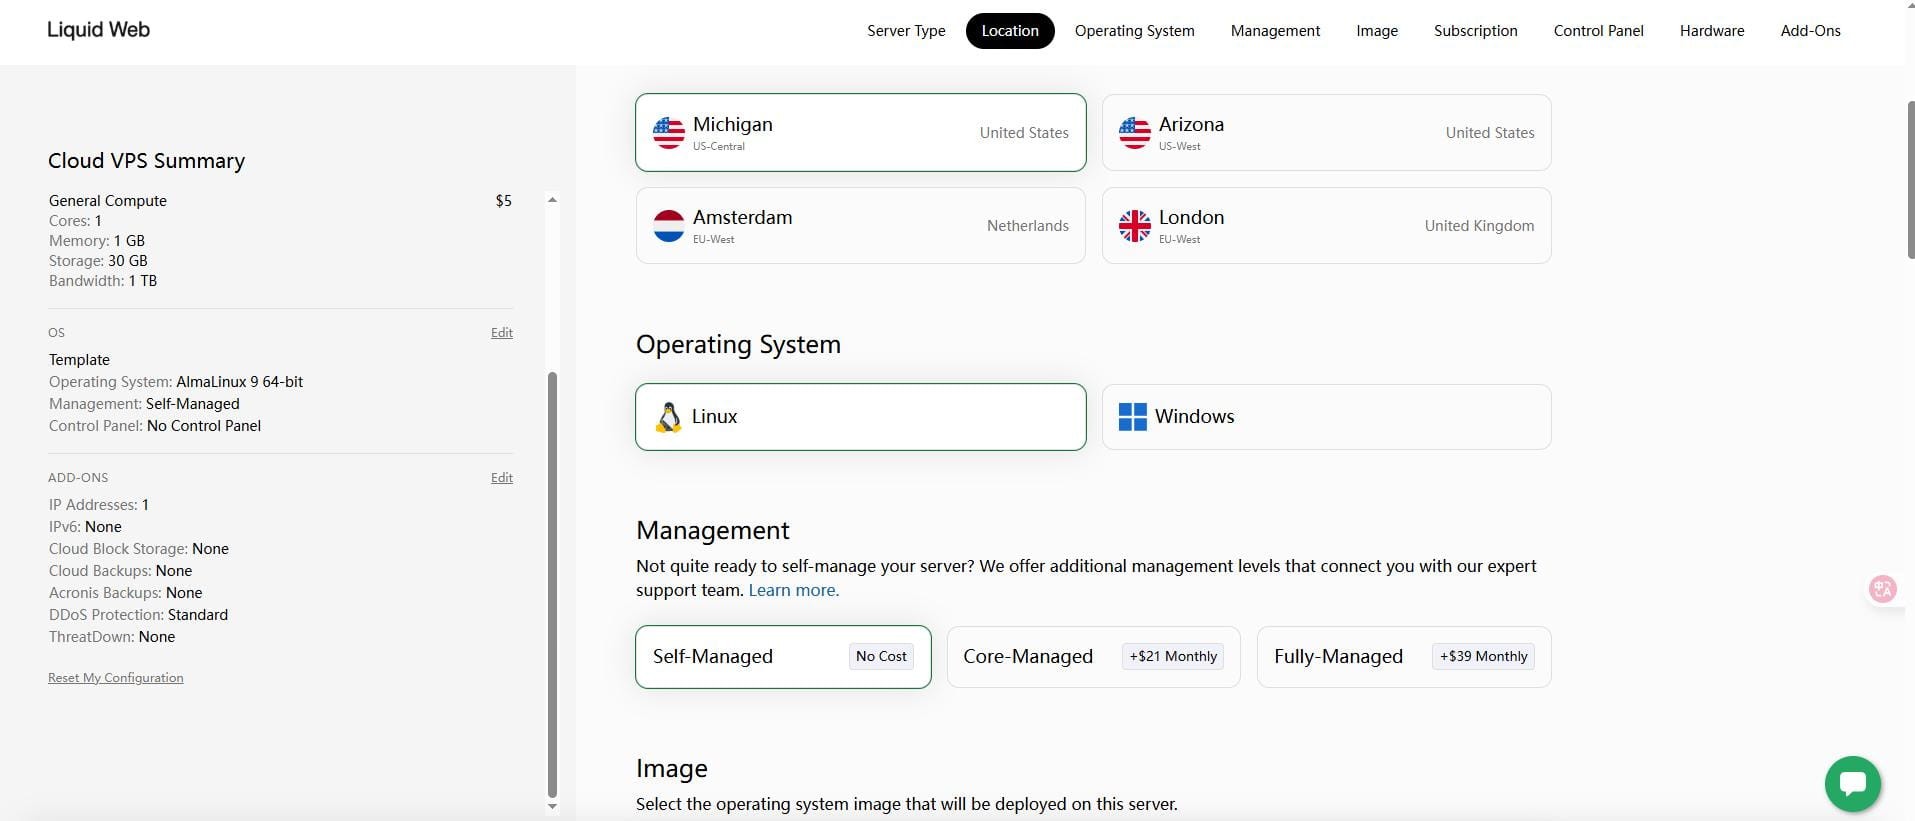Click the Windows logo icon

(x=1132, y=417)
